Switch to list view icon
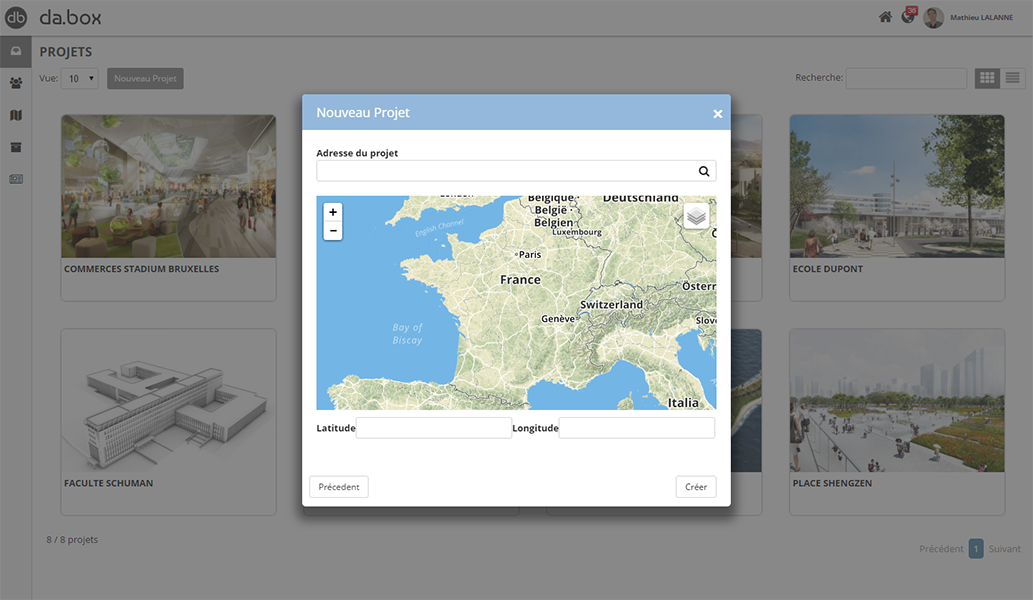The height and width of the screenshot is (600, 1033). tap(1013, 78)
